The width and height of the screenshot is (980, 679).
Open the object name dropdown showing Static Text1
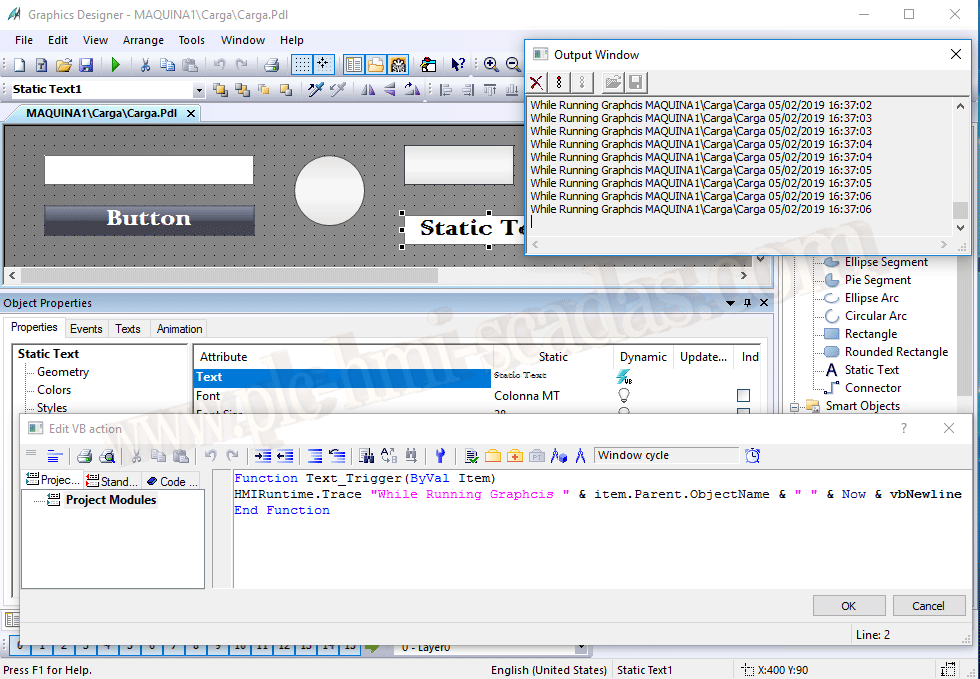pos(199,90)
